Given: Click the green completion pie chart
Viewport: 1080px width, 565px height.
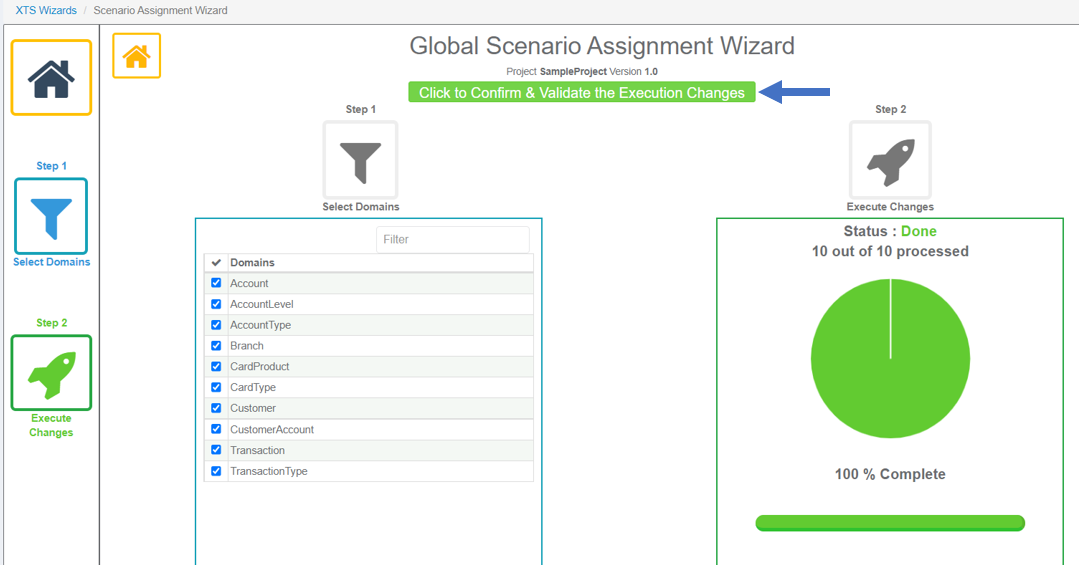Looking at the screenshot, I should (x=890, y=358).
